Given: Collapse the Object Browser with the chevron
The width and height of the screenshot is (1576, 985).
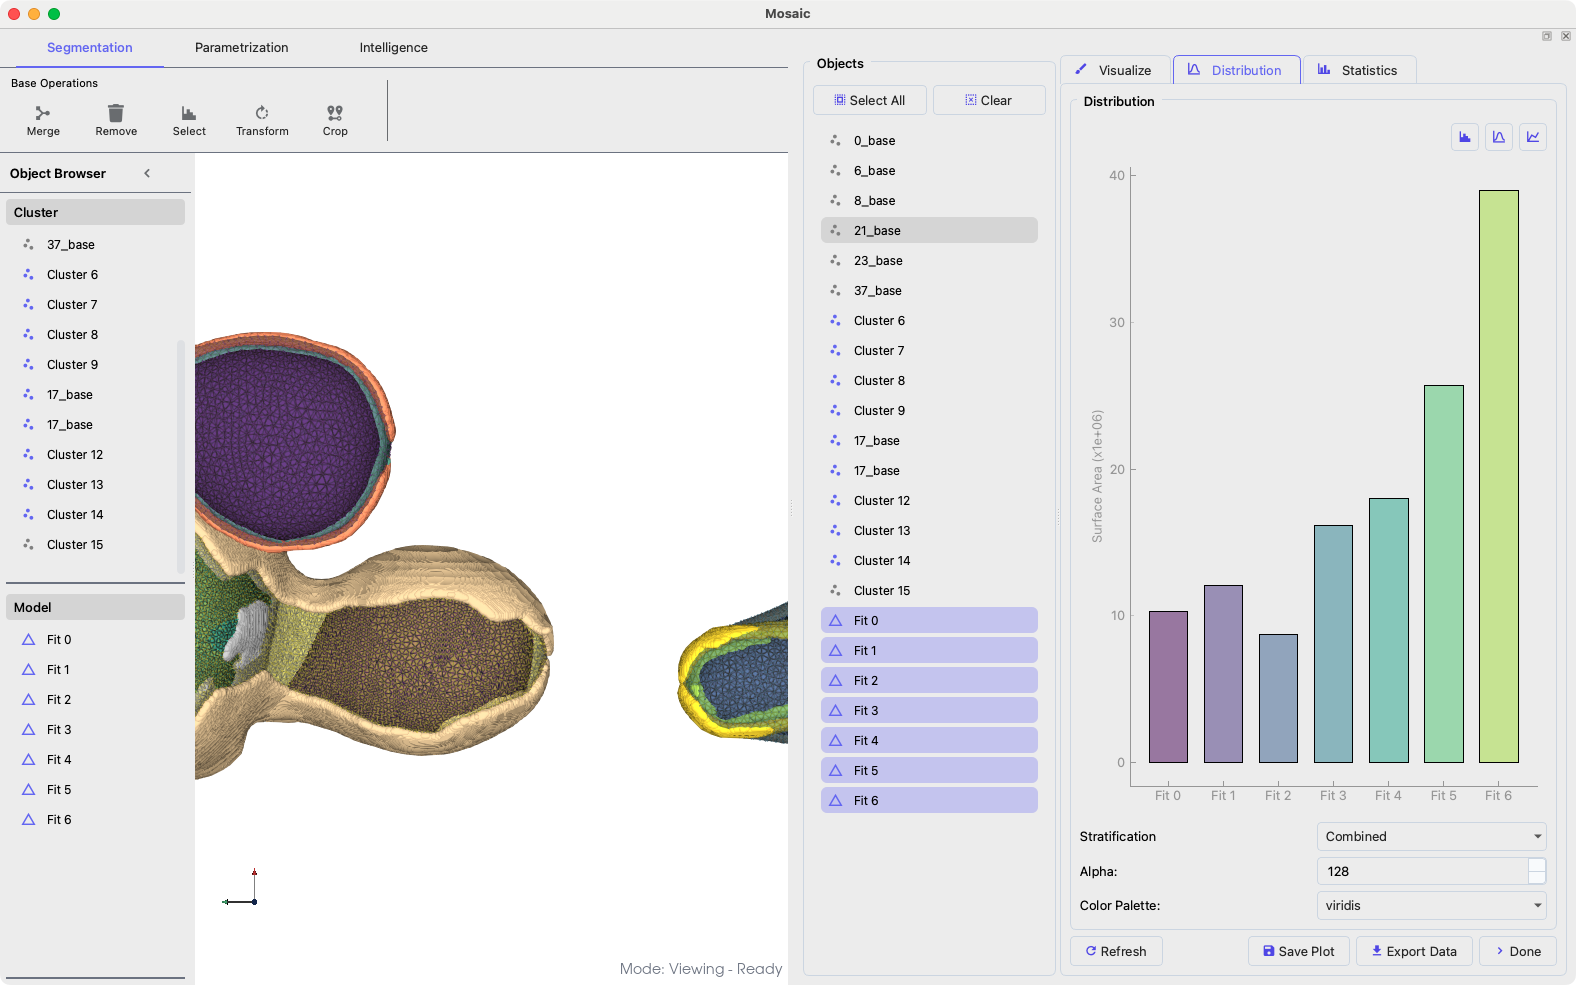Looking at the screenshot, I should [147, 173].
